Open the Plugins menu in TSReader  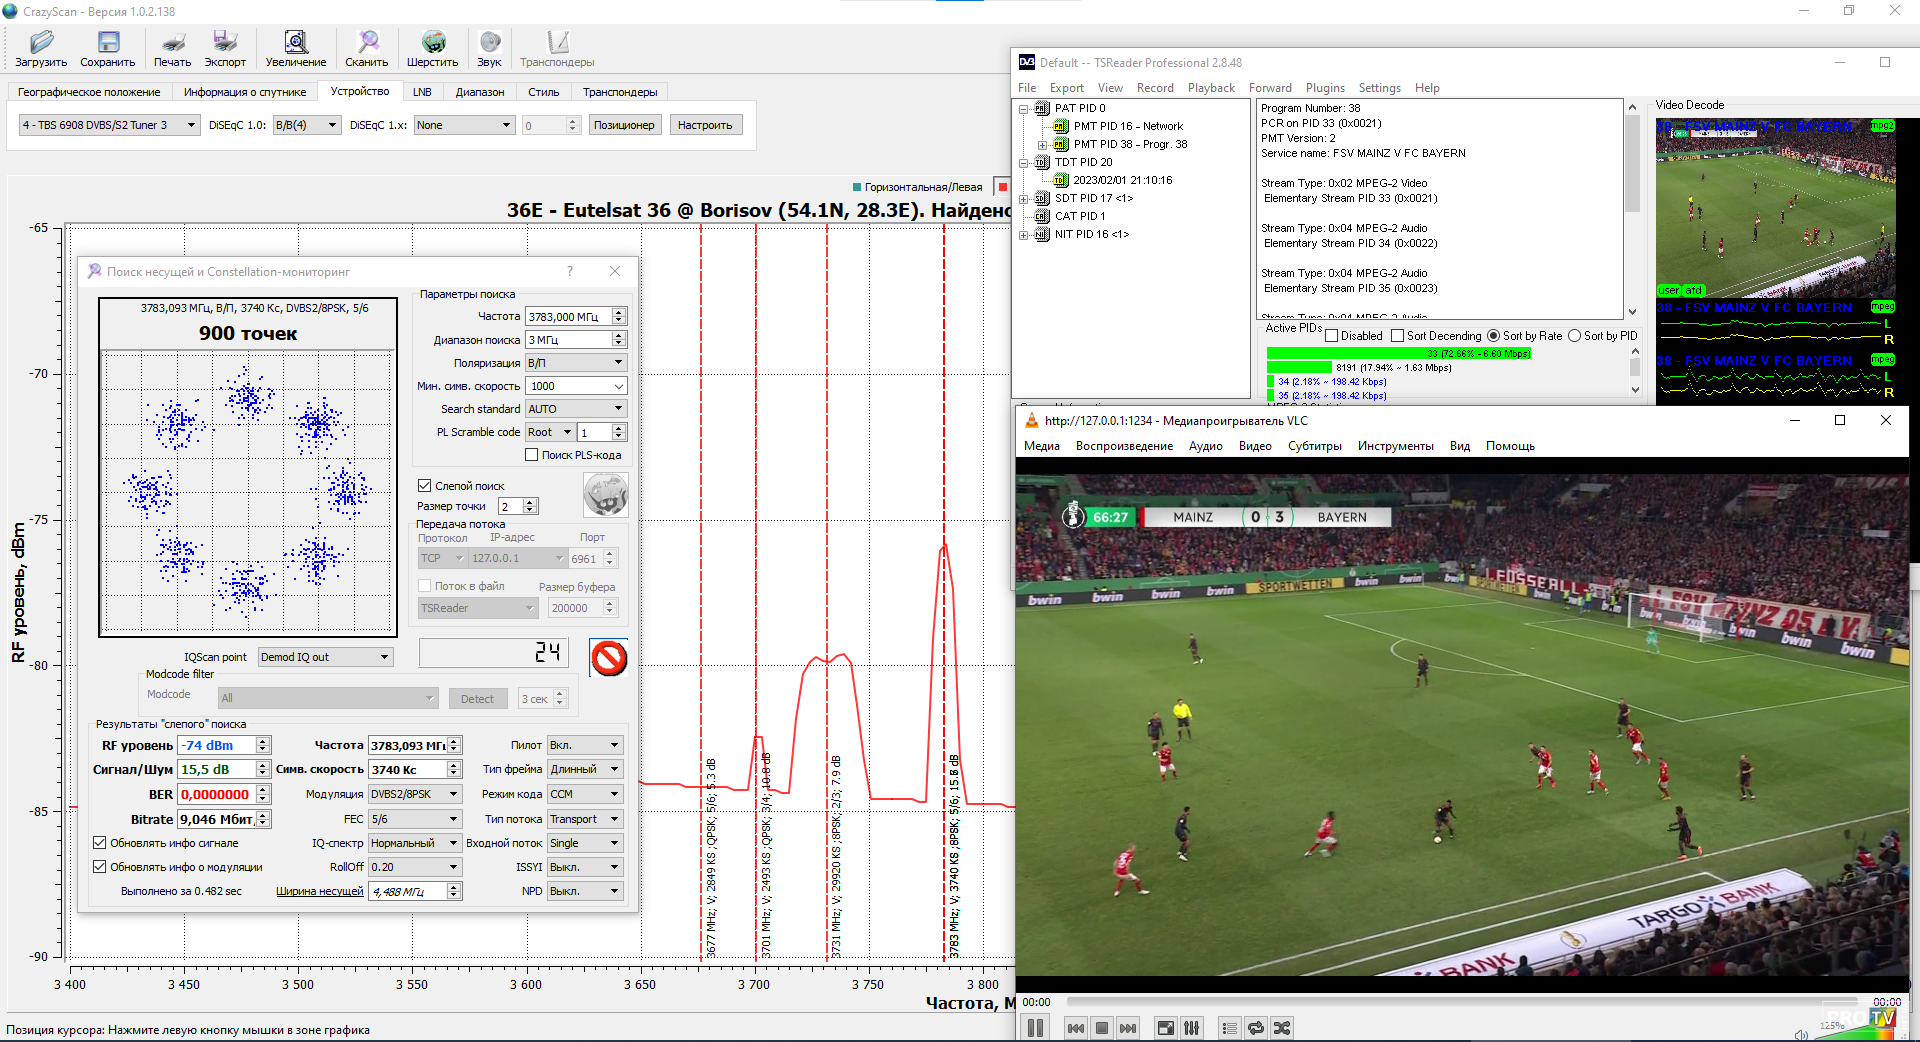pyautogui.click(x=1325, y=88)
